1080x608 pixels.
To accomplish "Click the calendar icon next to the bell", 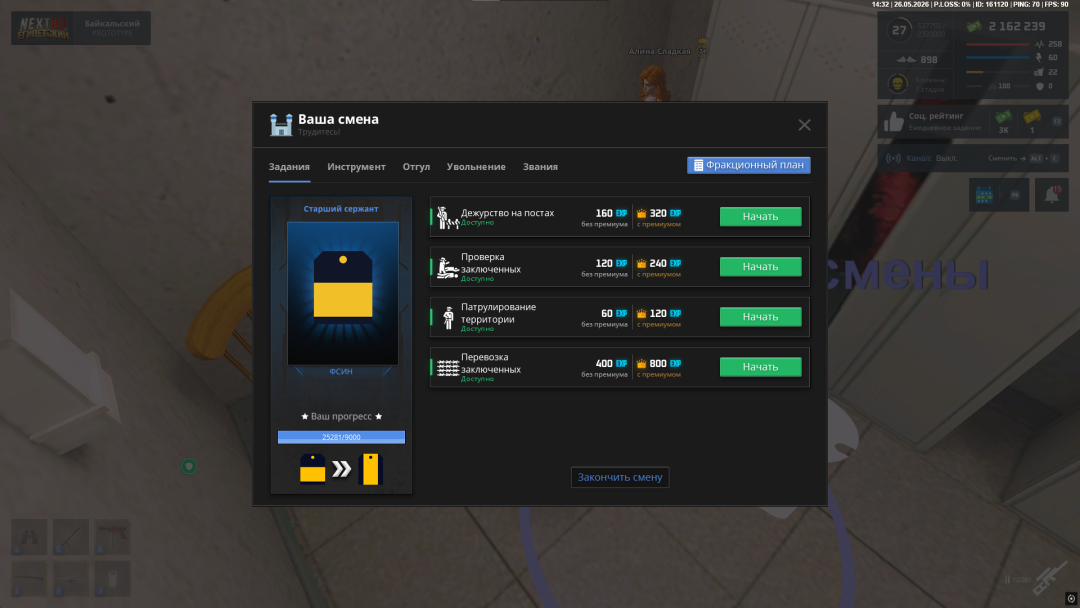I will point(985,196).
